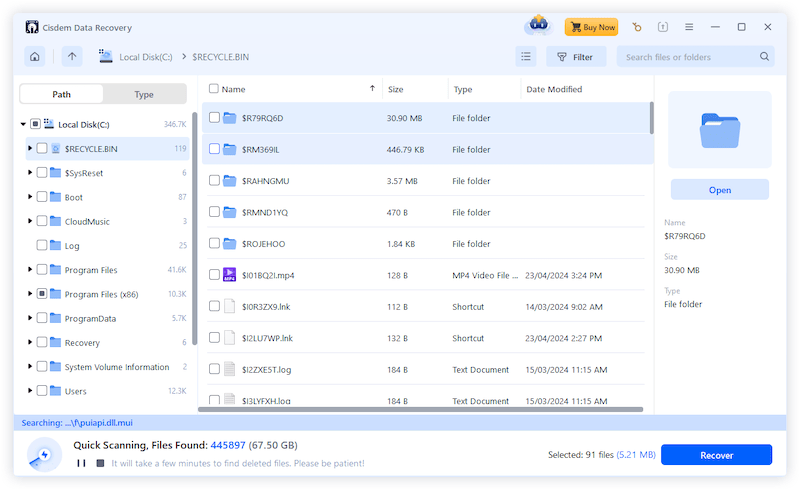Viewport: 800px width, 490px height.
Task: Click the $I2ZXE5T.log document icon
Action: 230,369
